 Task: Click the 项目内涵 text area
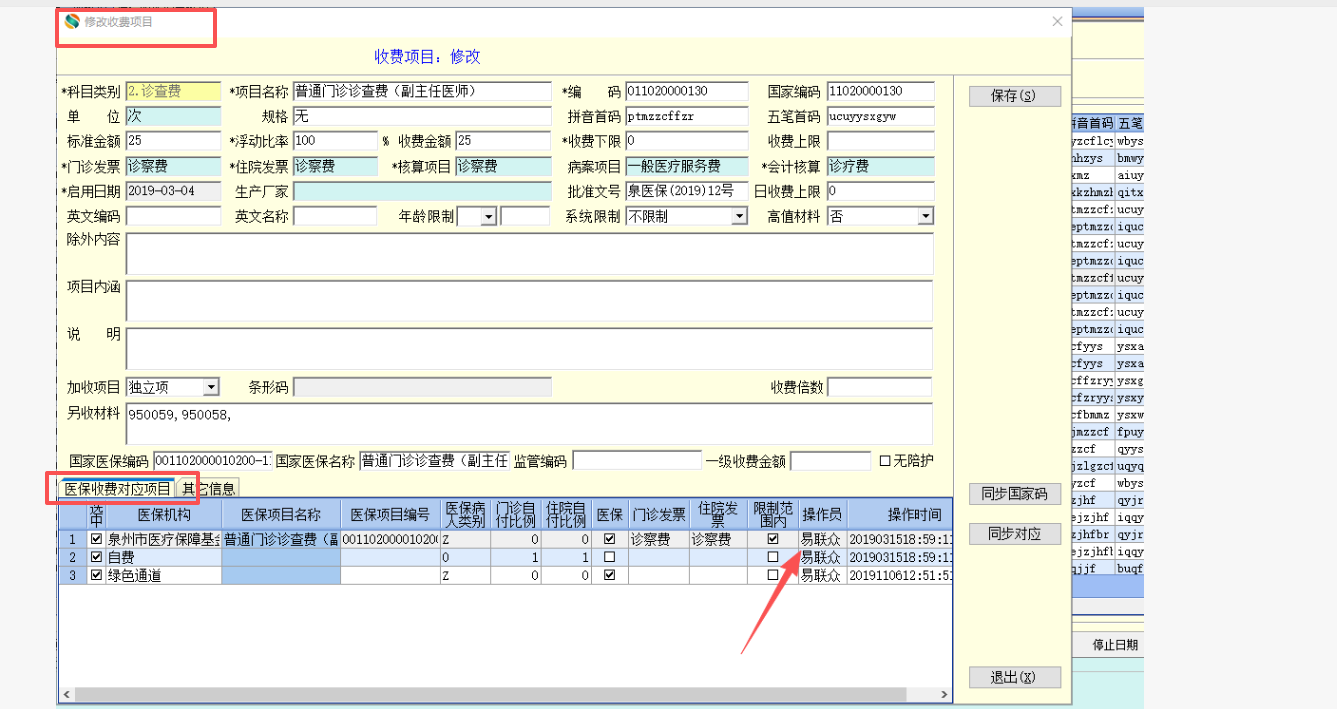click(x=529, y=300)
